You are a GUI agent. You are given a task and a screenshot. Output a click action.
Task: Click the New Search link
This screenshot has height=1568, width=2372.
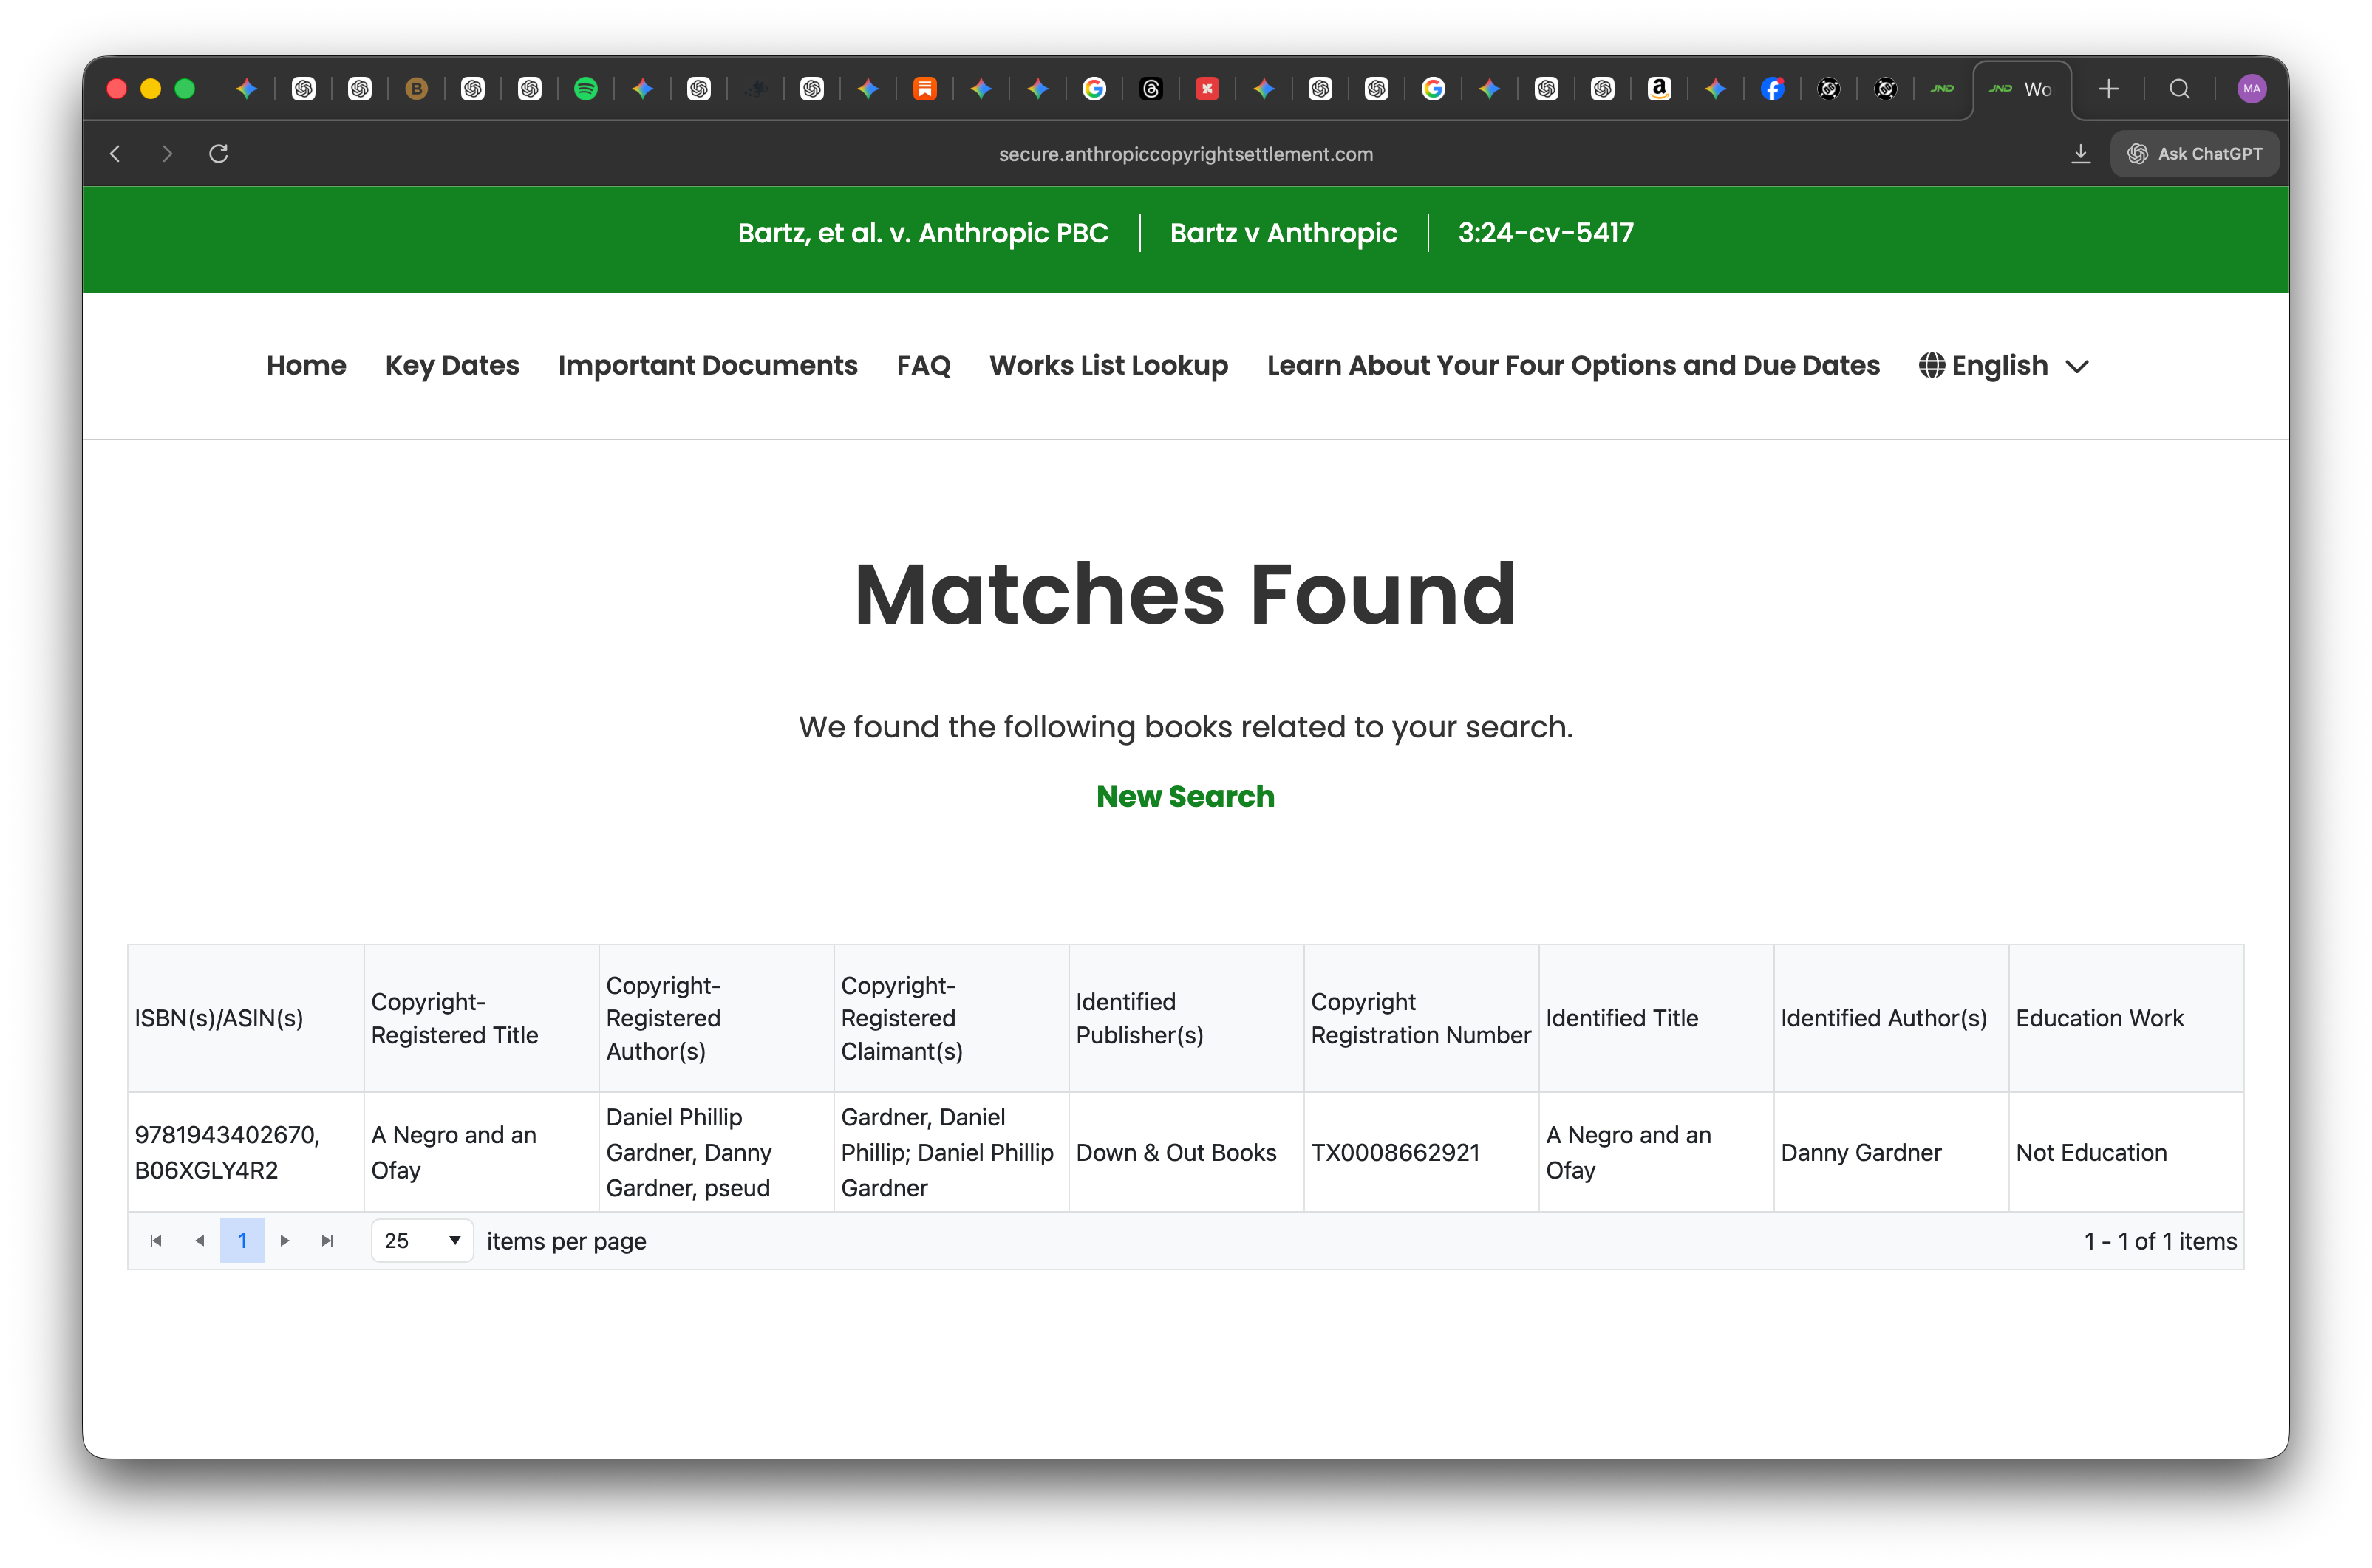point(1185,797)
